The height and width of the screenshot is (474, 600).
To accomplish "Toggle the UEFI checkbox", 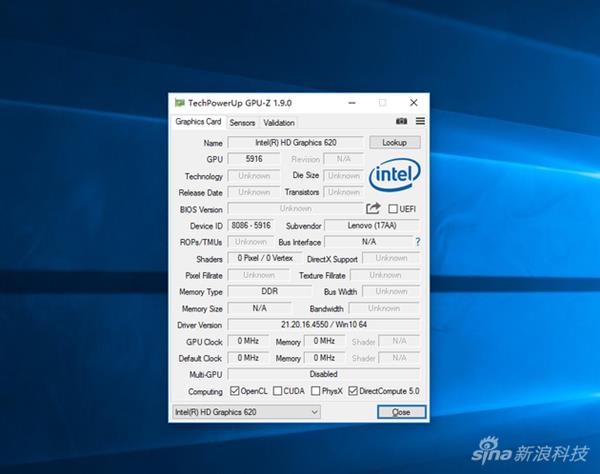I will (x=393, y=209).
